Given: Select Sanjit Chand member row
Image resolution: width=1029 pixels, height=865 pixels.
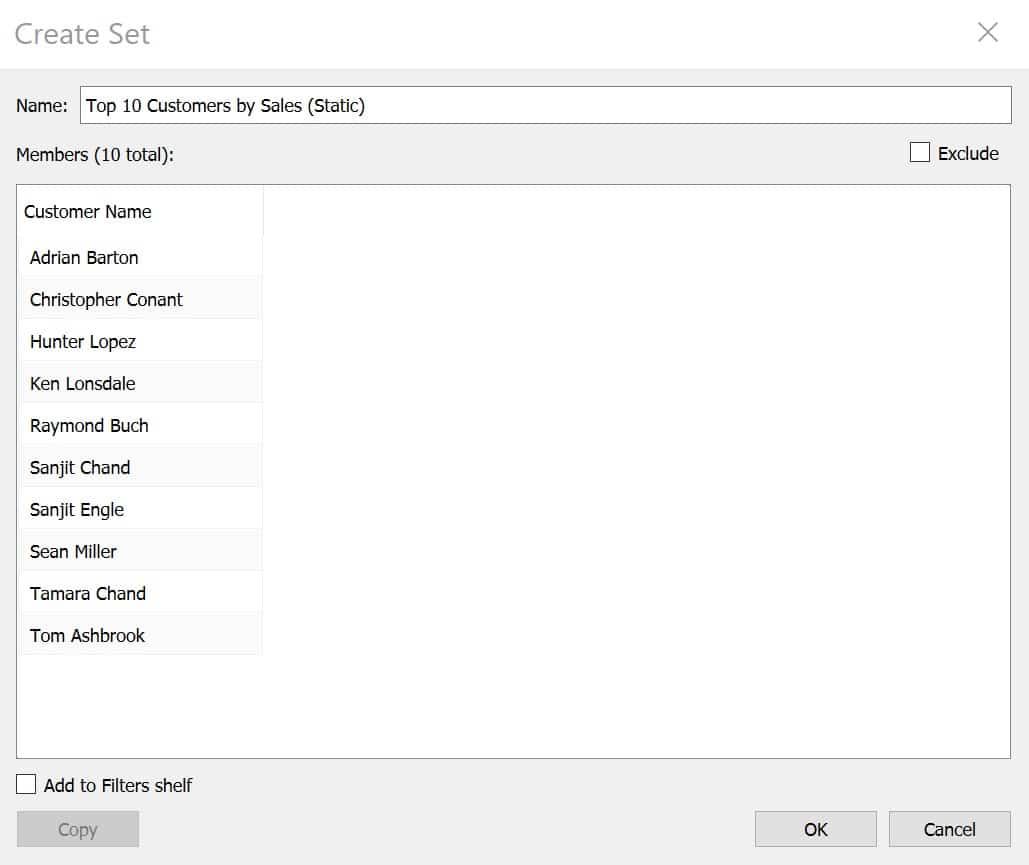Looking at the screenshot, I should coord(140,467).
